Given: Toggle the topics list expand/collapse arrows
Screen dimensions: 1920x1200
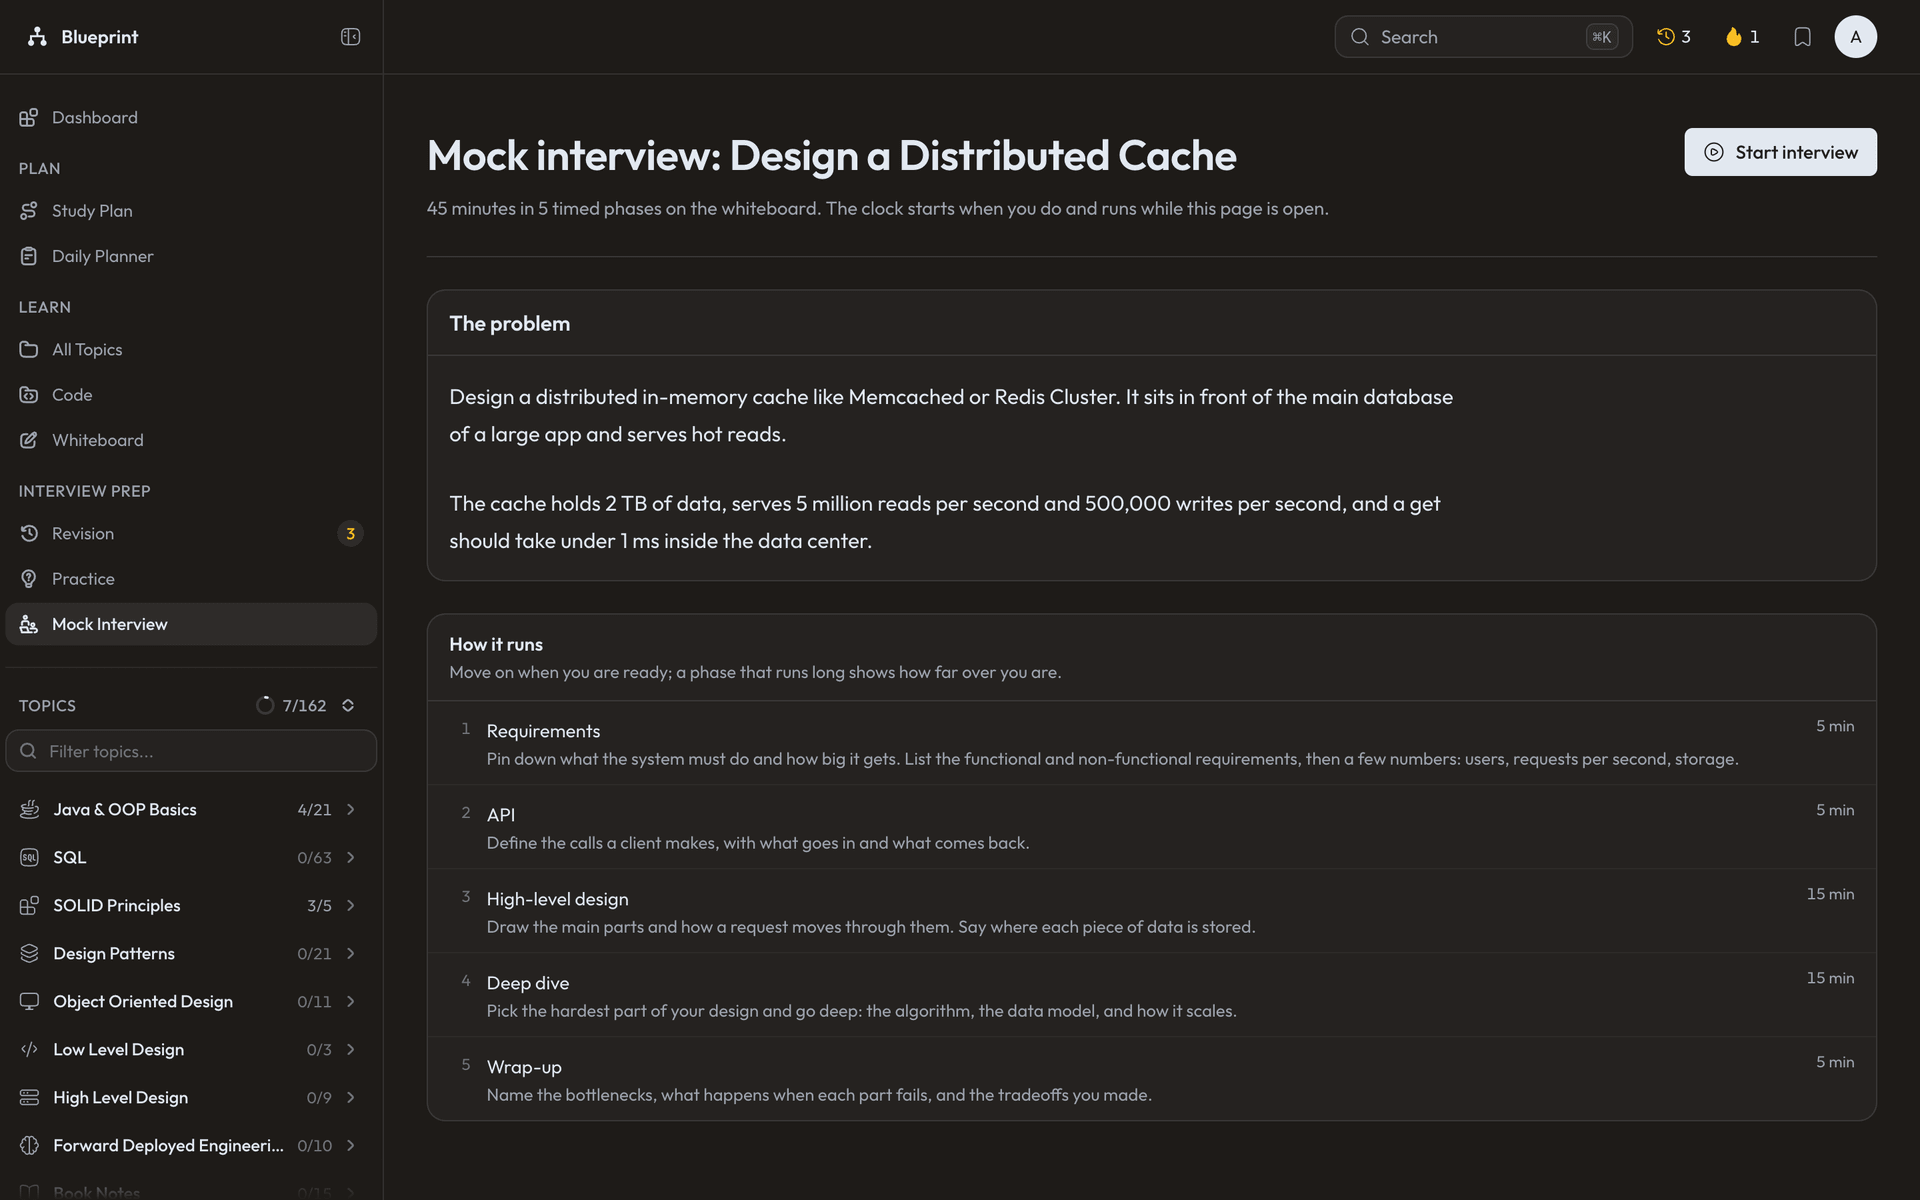Looking at the screenshot, I should tap(348, 705).
